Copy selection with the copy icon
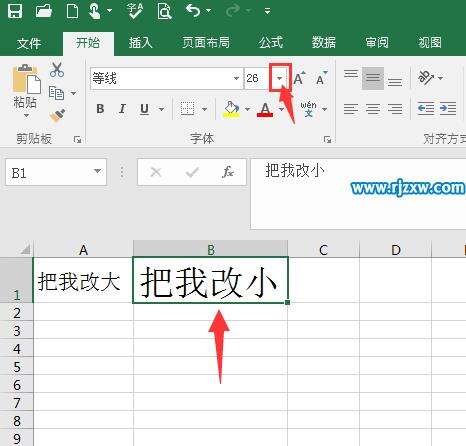Image resolution: width=466 pixels, height=446 pixels. 56,93
